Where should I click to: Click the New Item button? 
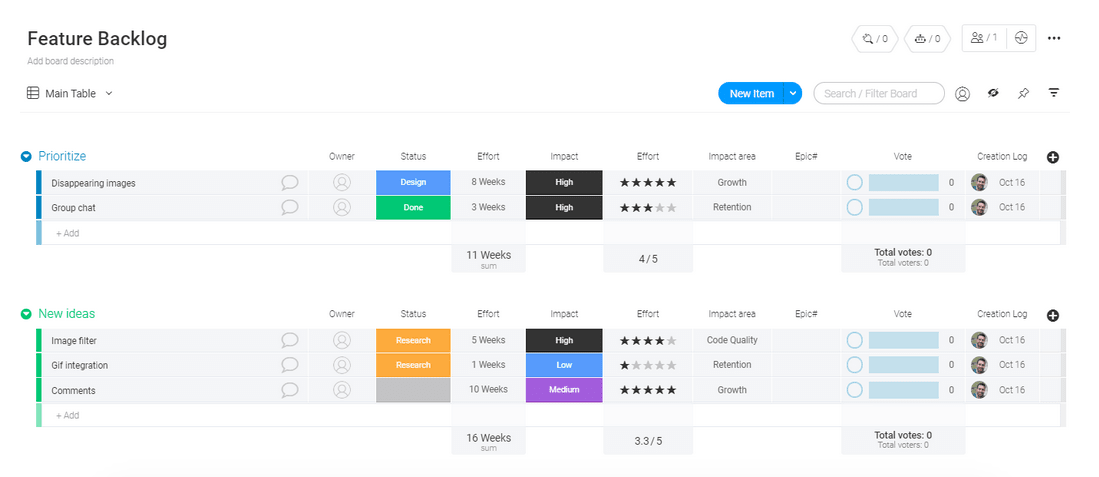click(x=751, y=93)
